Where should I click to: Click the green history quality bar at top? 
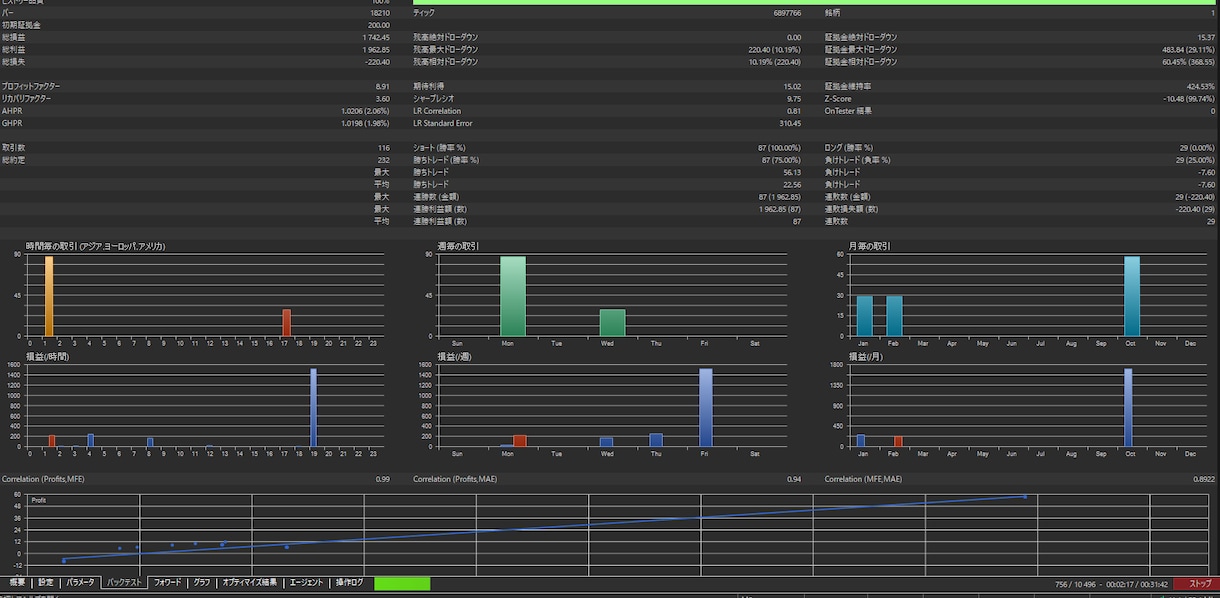pyautogui.click(x=816, y=2)
